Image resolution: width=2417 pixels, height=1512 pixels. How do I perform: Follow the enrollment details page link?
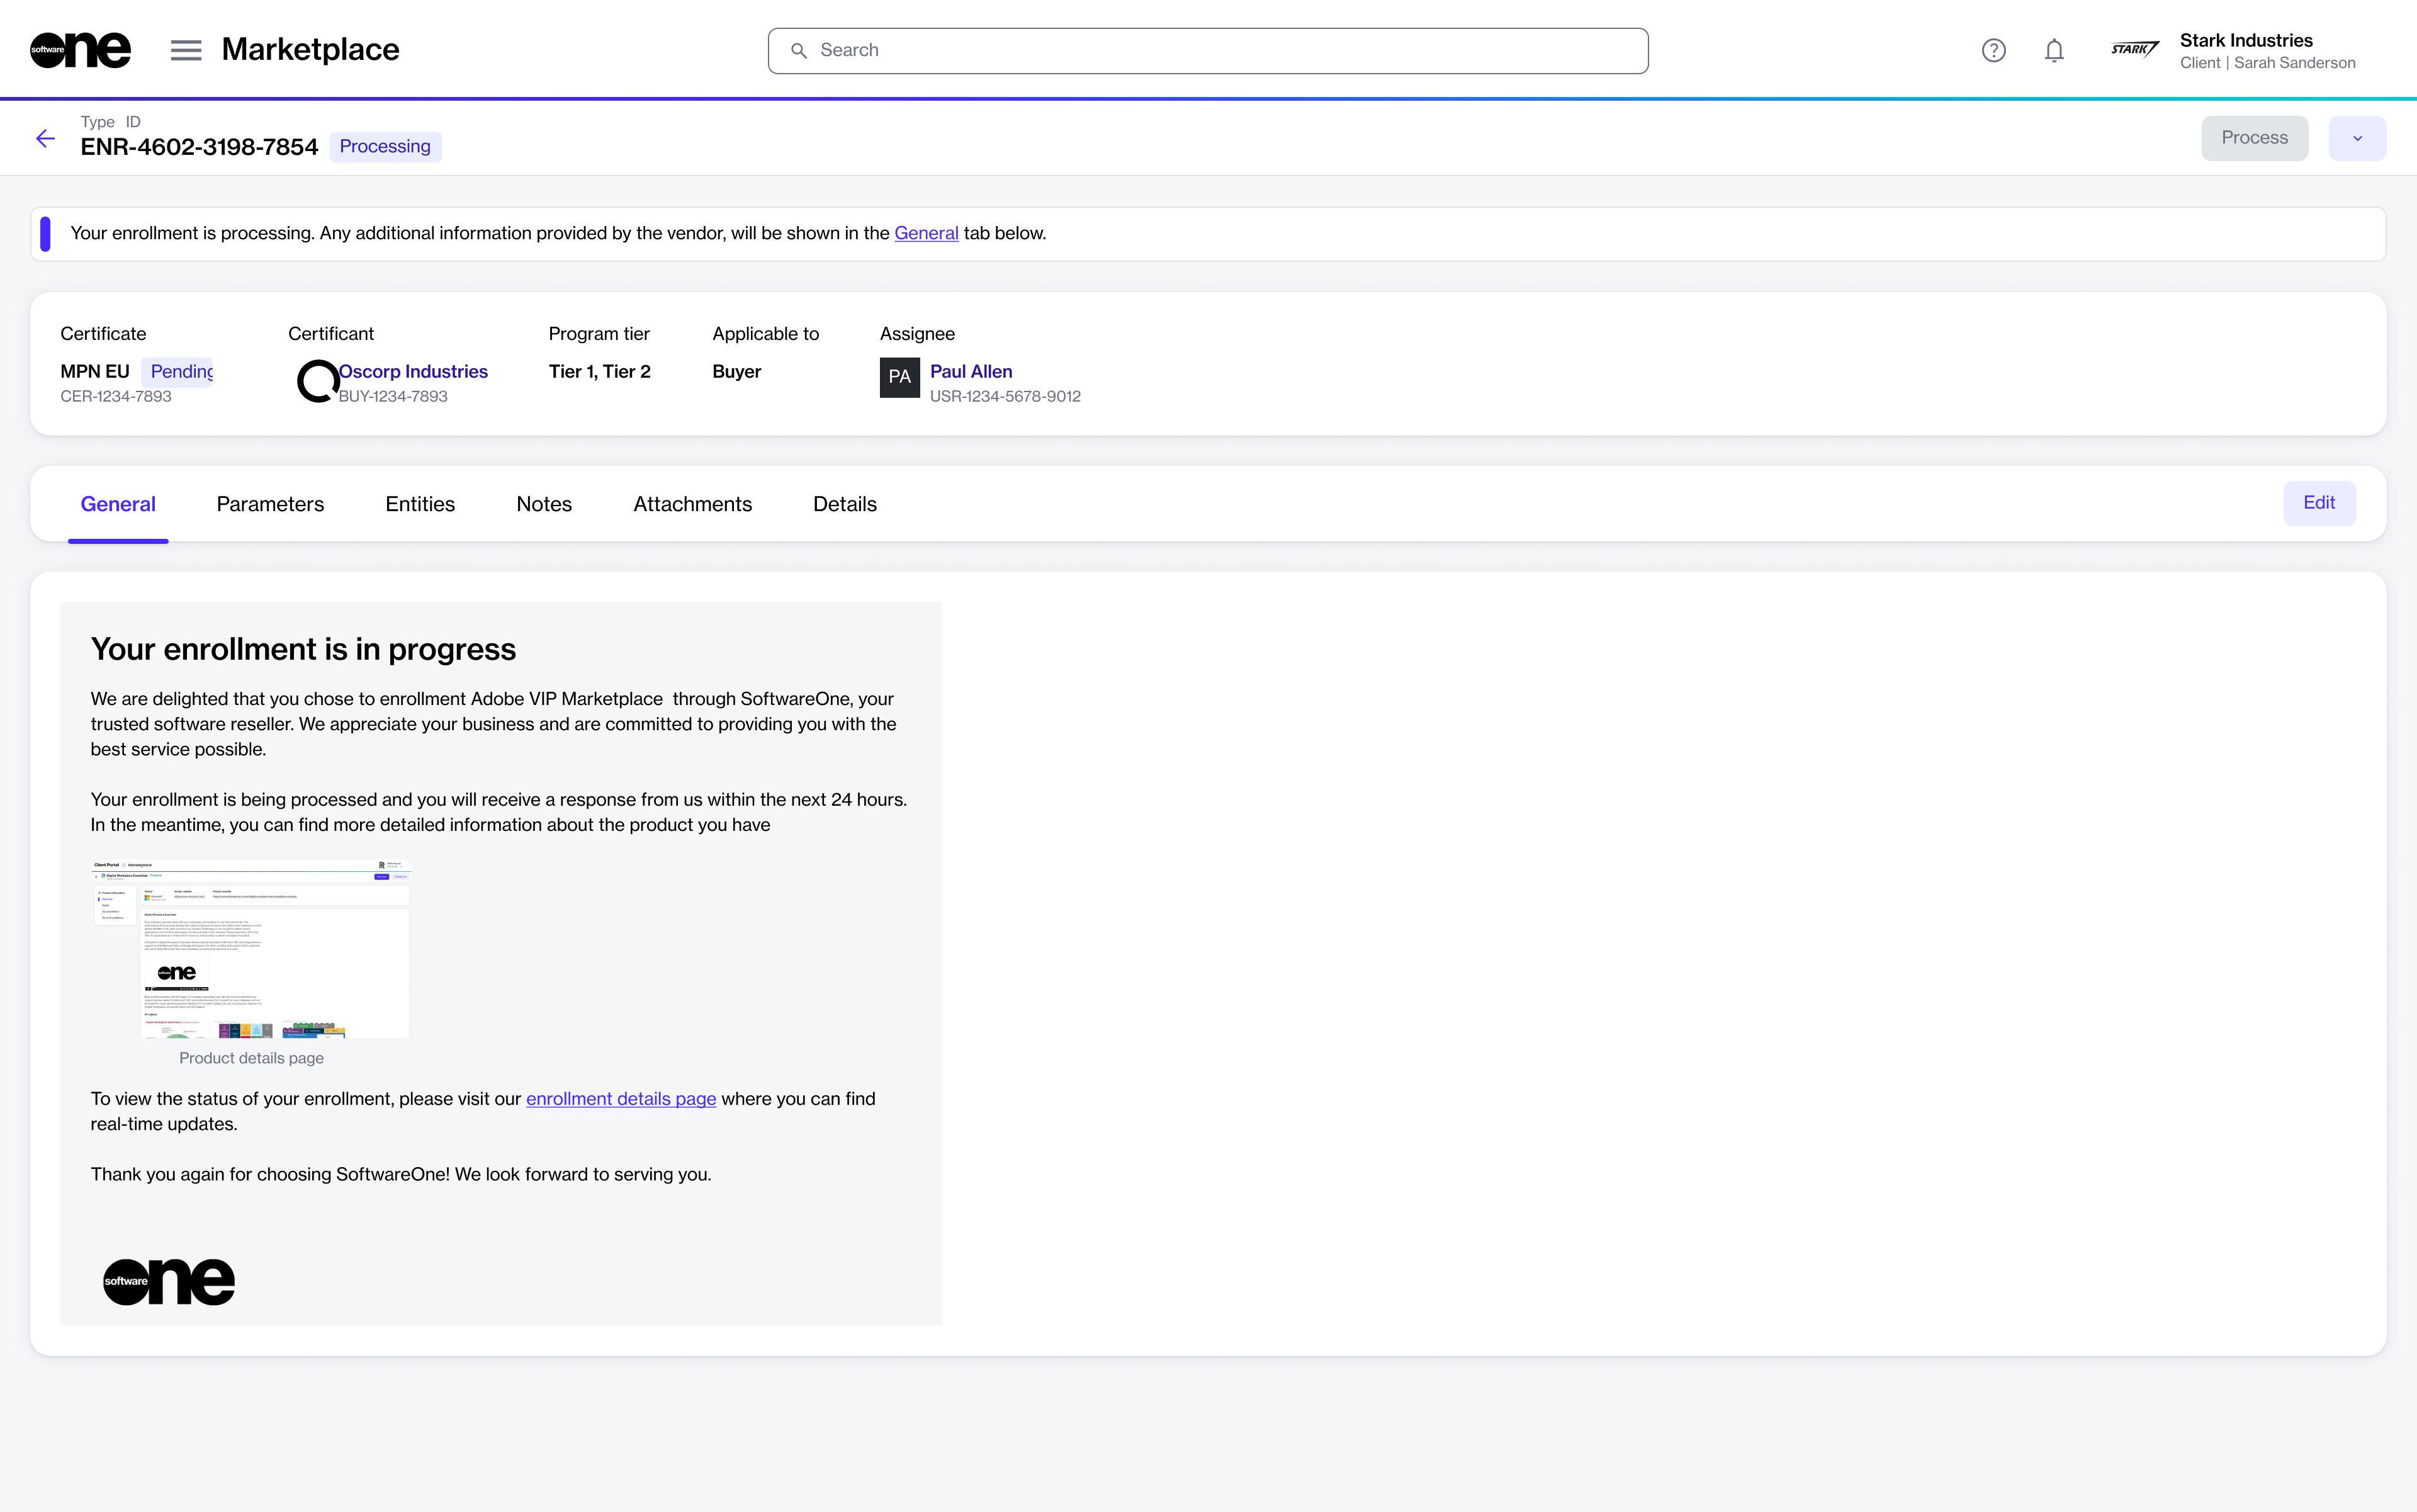coord(621,1099)
